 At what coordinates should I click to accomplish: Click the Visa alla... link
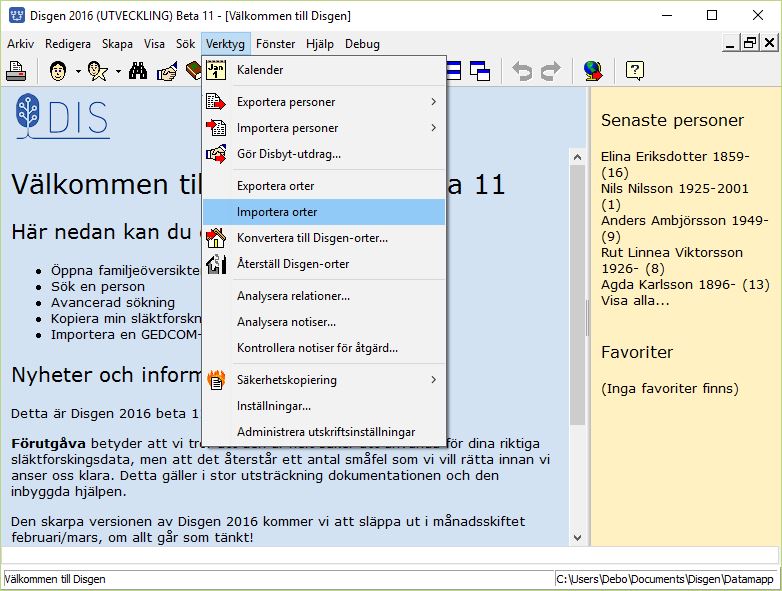[x=635, y=301]
